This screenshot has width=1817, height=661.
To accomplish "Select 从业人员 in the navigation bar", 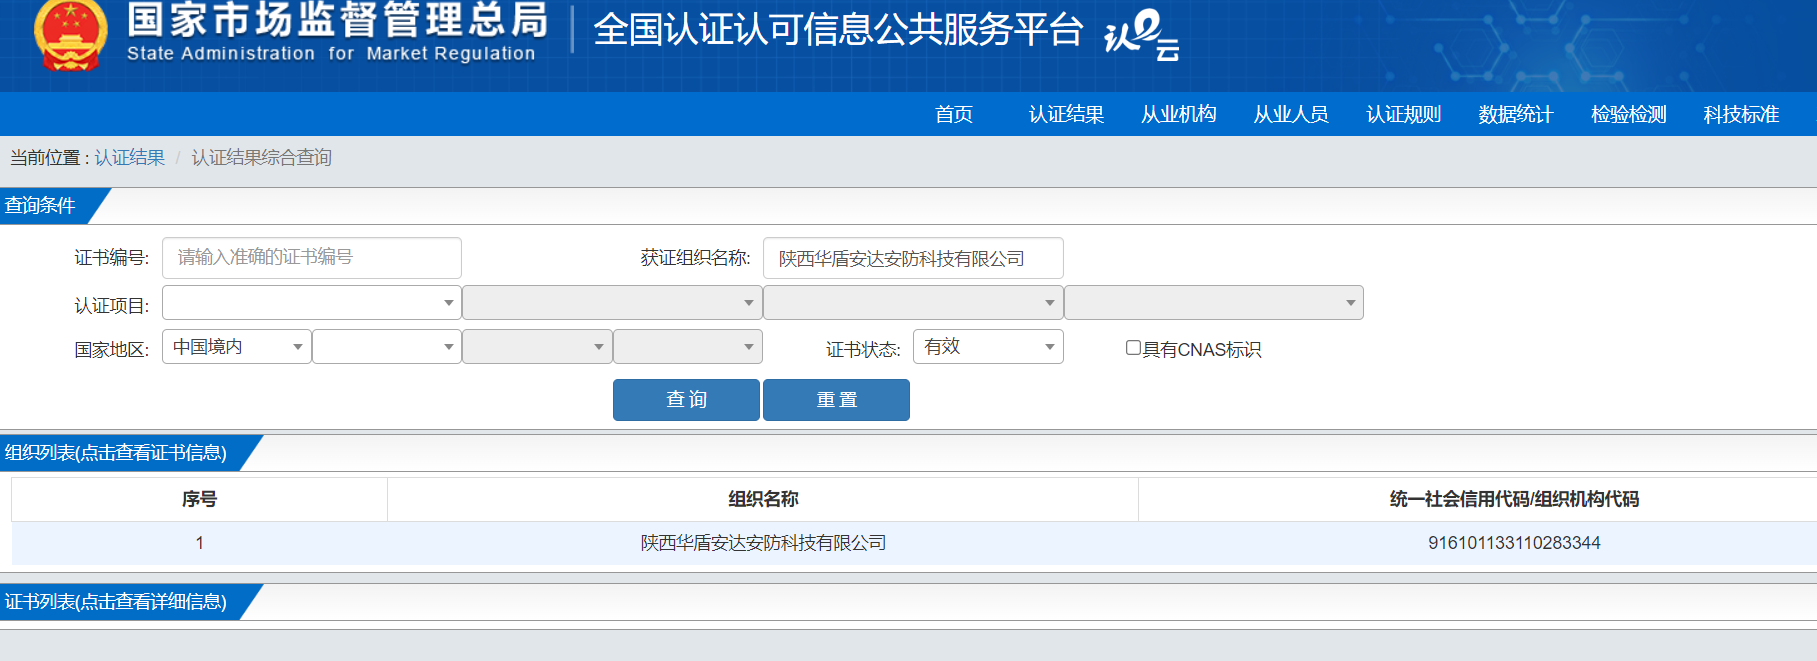I will [x=1291, y=114].
